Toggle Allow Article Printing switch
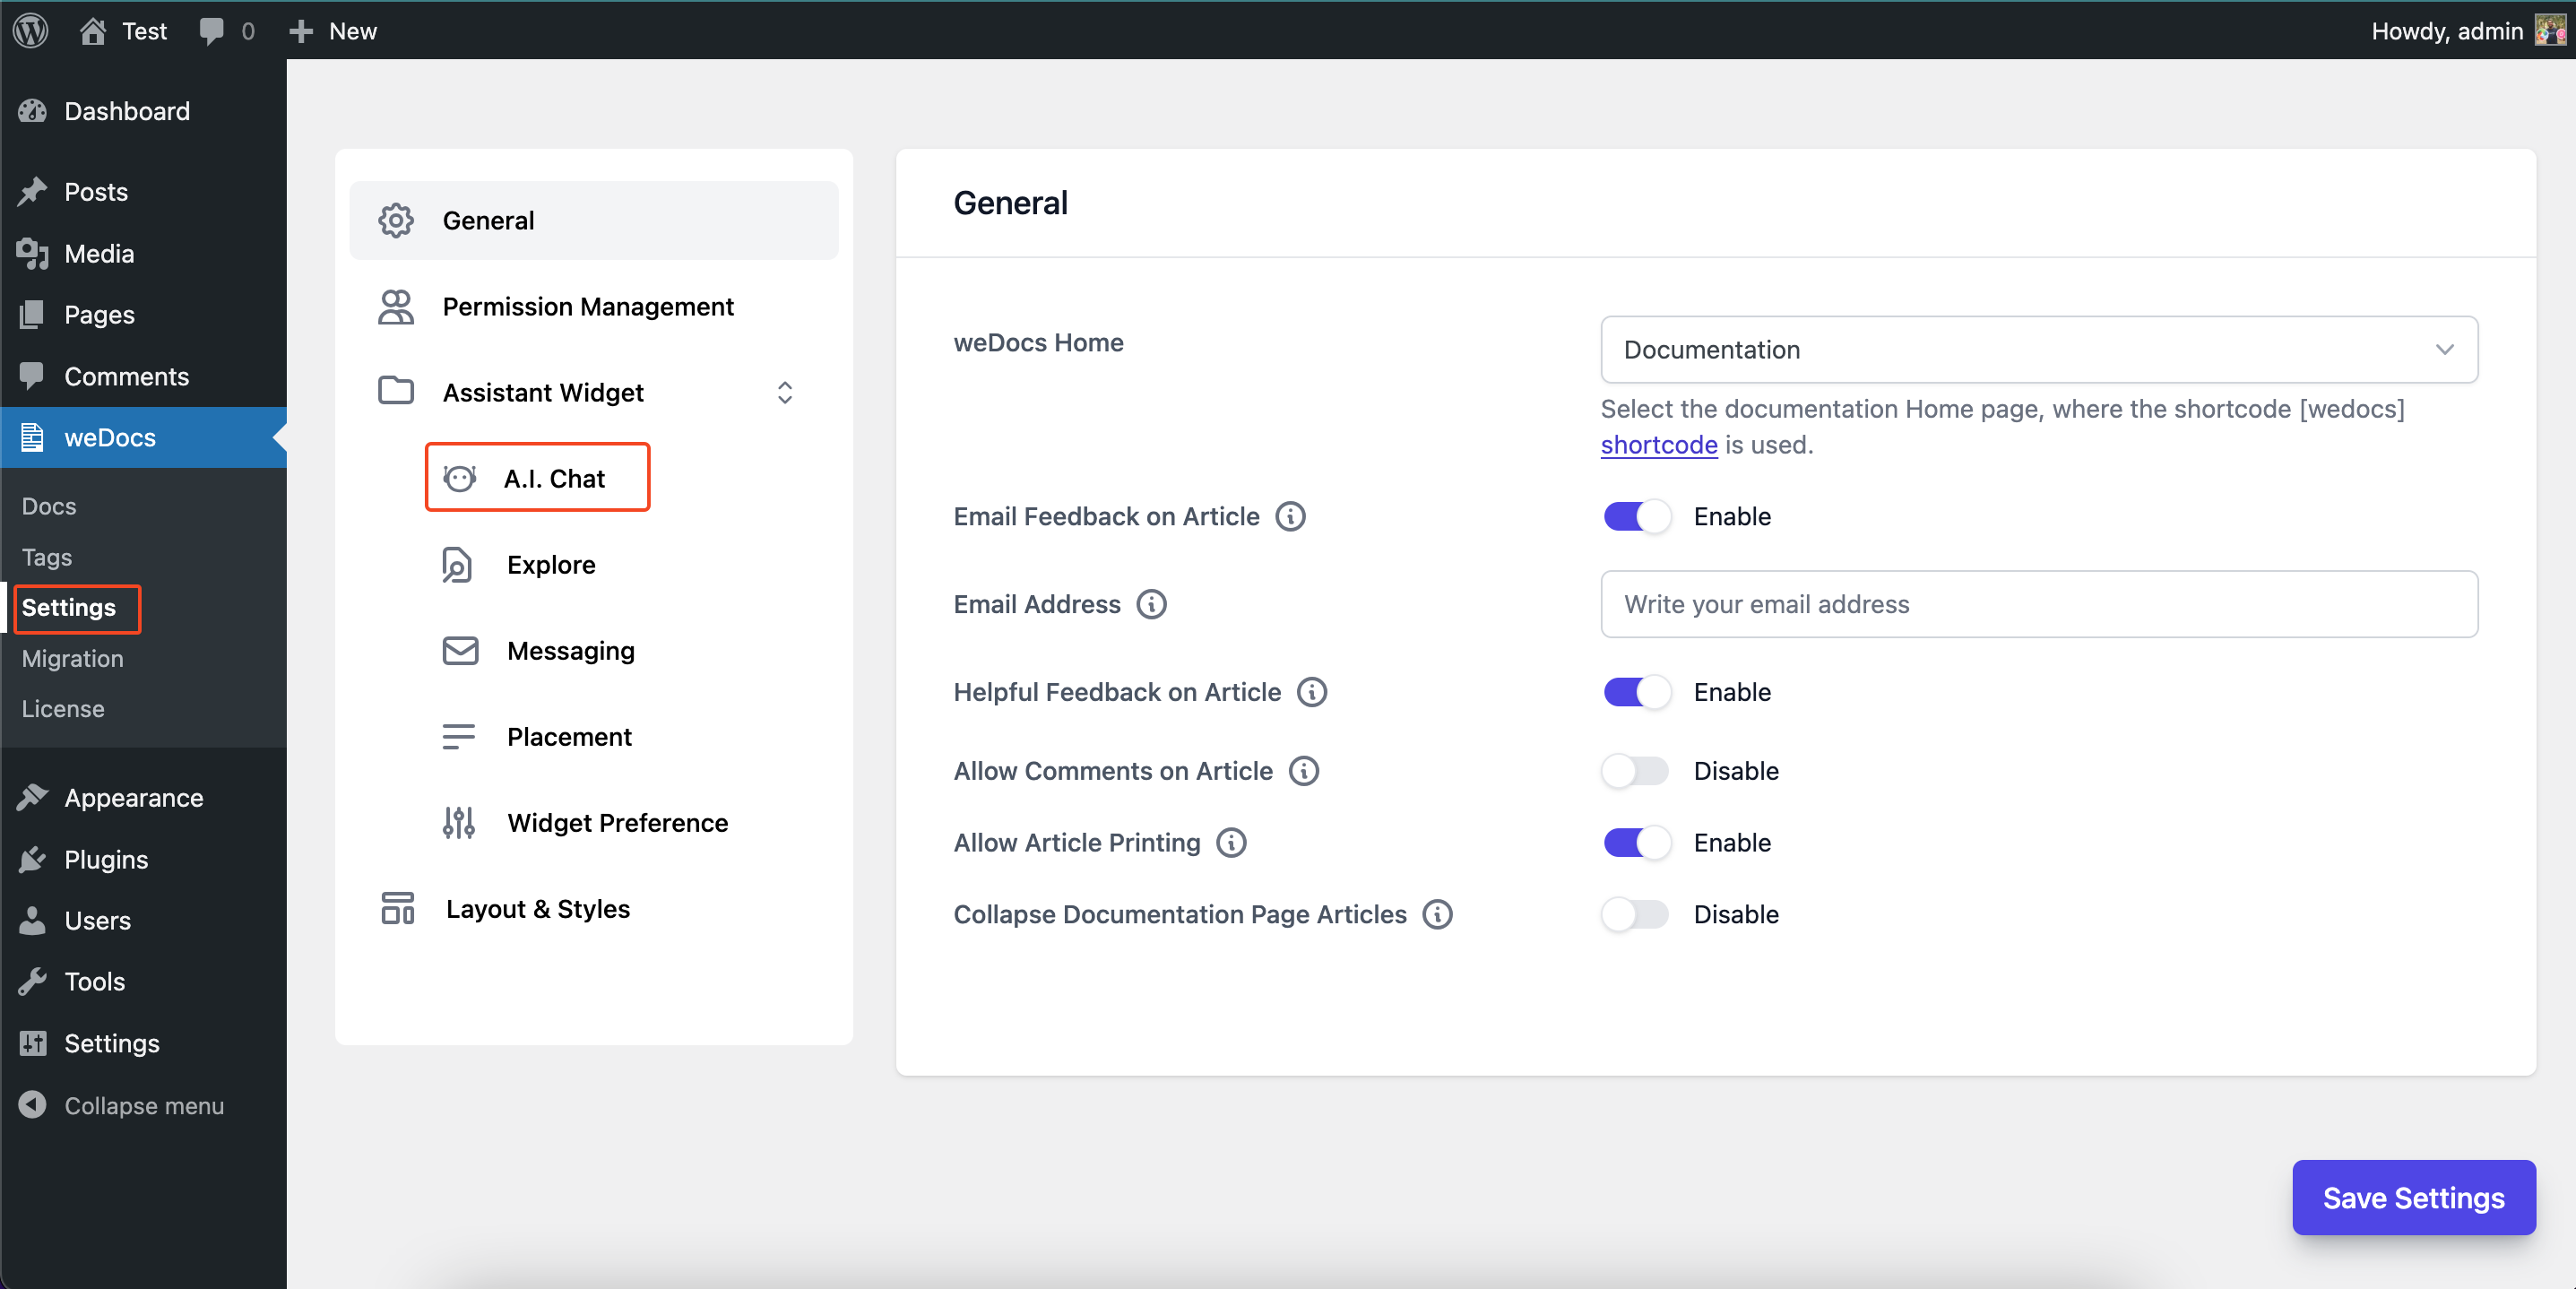 pos(1636,843)
